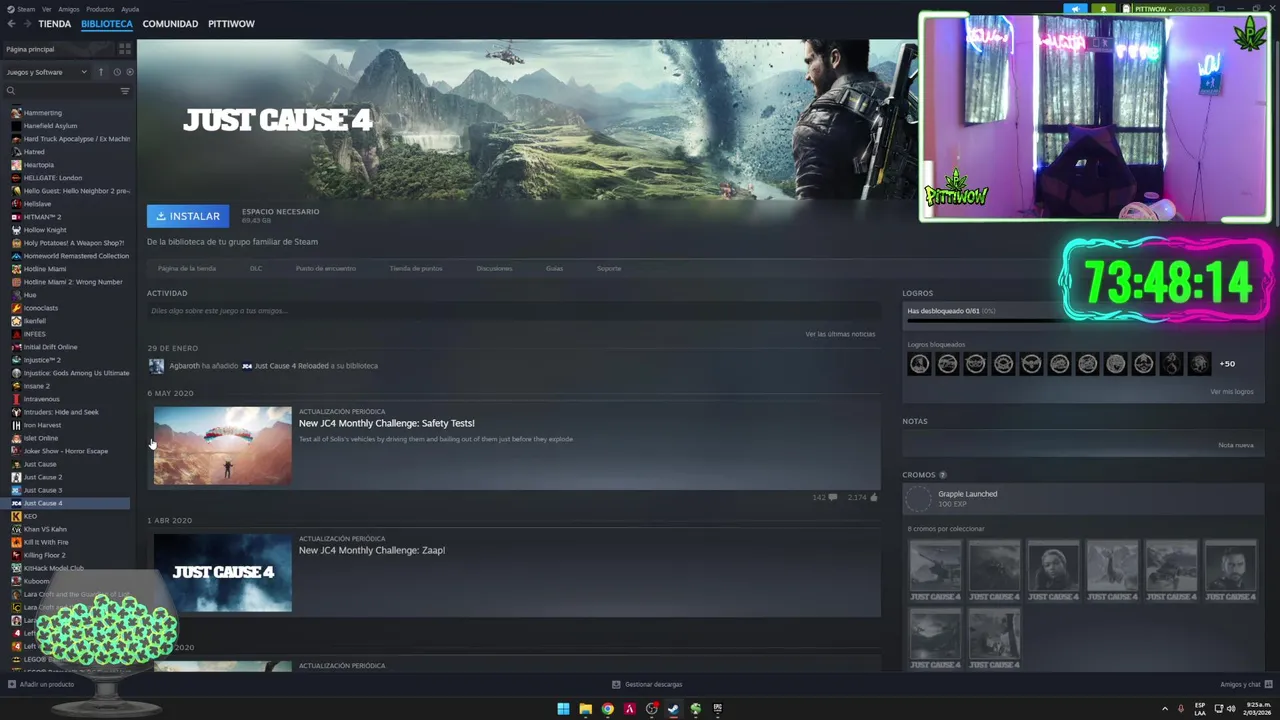Viewport: 1280px width, 720px height.
Task: Open the Amigos menu
Action: pos(69,9)
